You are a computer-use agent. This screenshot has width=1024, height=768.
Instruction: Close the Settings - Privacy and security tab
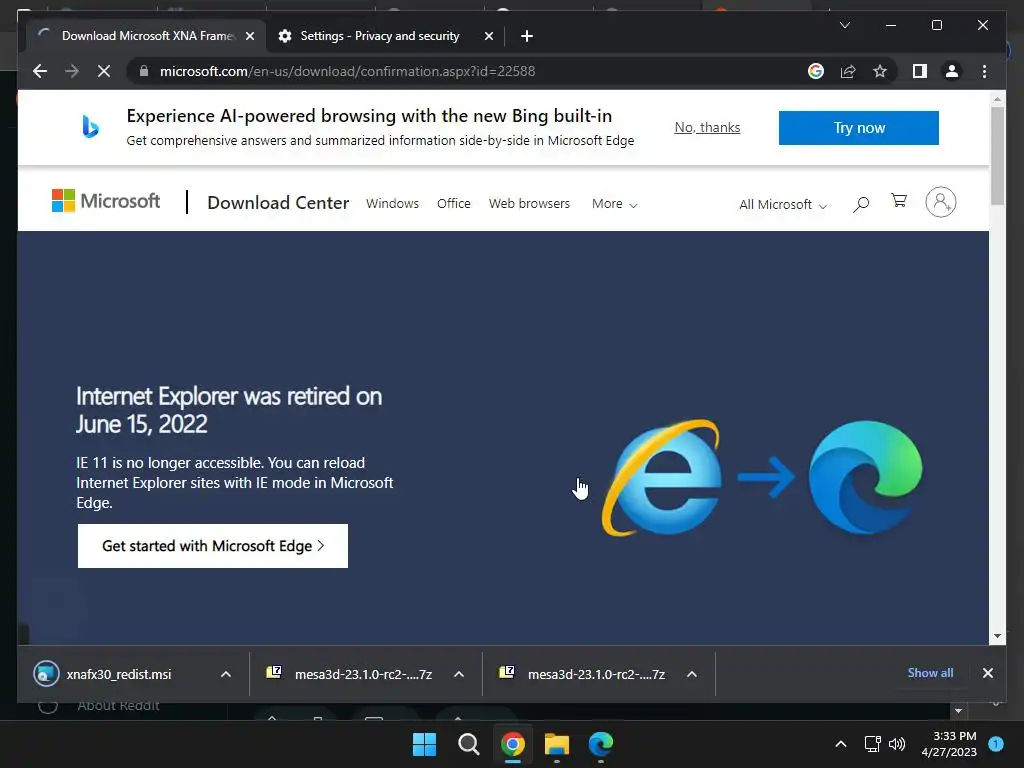pyautogui.click(x=488, y=36)
